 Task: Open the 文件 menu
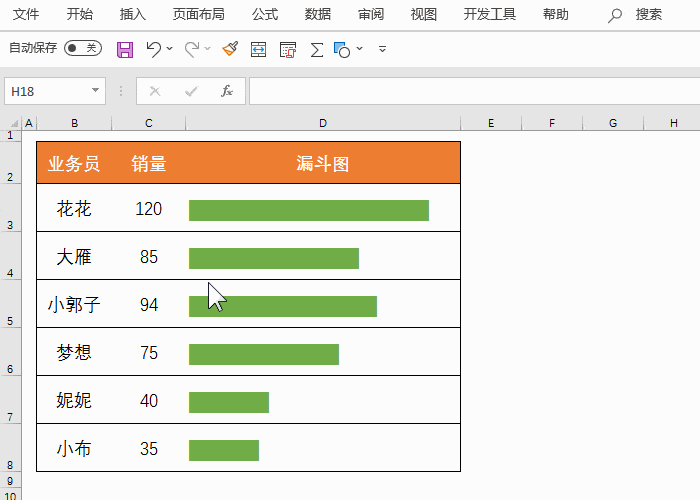click(x=26, y=14)
